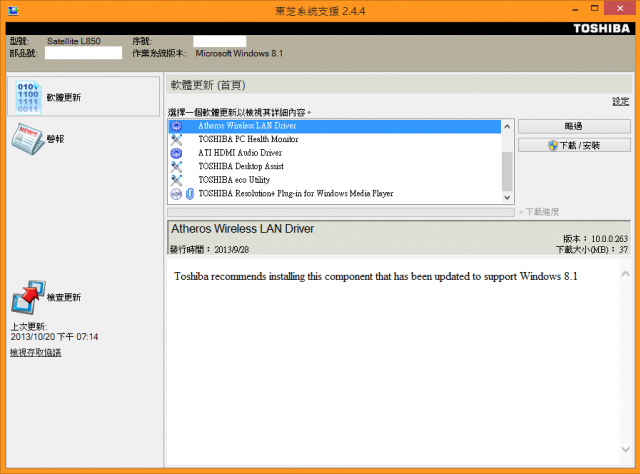The height and width of the screenshot is (474, 640).
Task: Click the 略過 skip button
Action: [x=574, y=126]
